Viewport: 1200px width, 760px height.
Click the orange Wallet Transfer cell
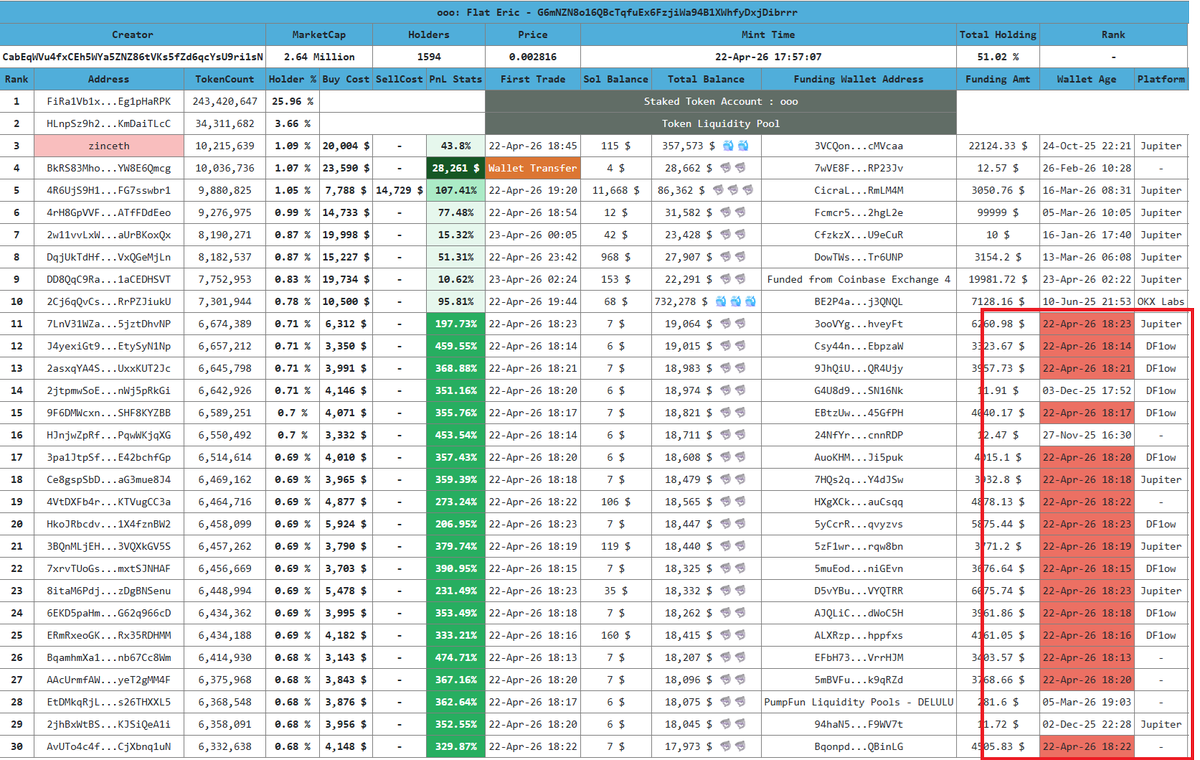click(532, 168)
